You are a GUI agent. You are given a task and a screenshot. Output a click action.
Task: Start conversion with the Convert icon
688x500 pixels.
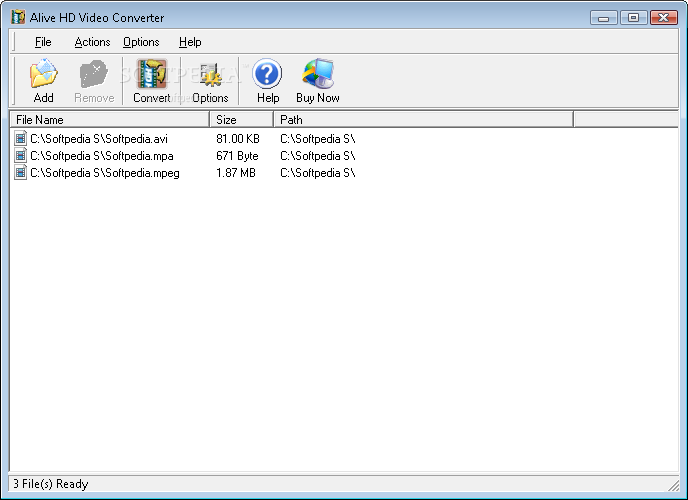point(152,74)
